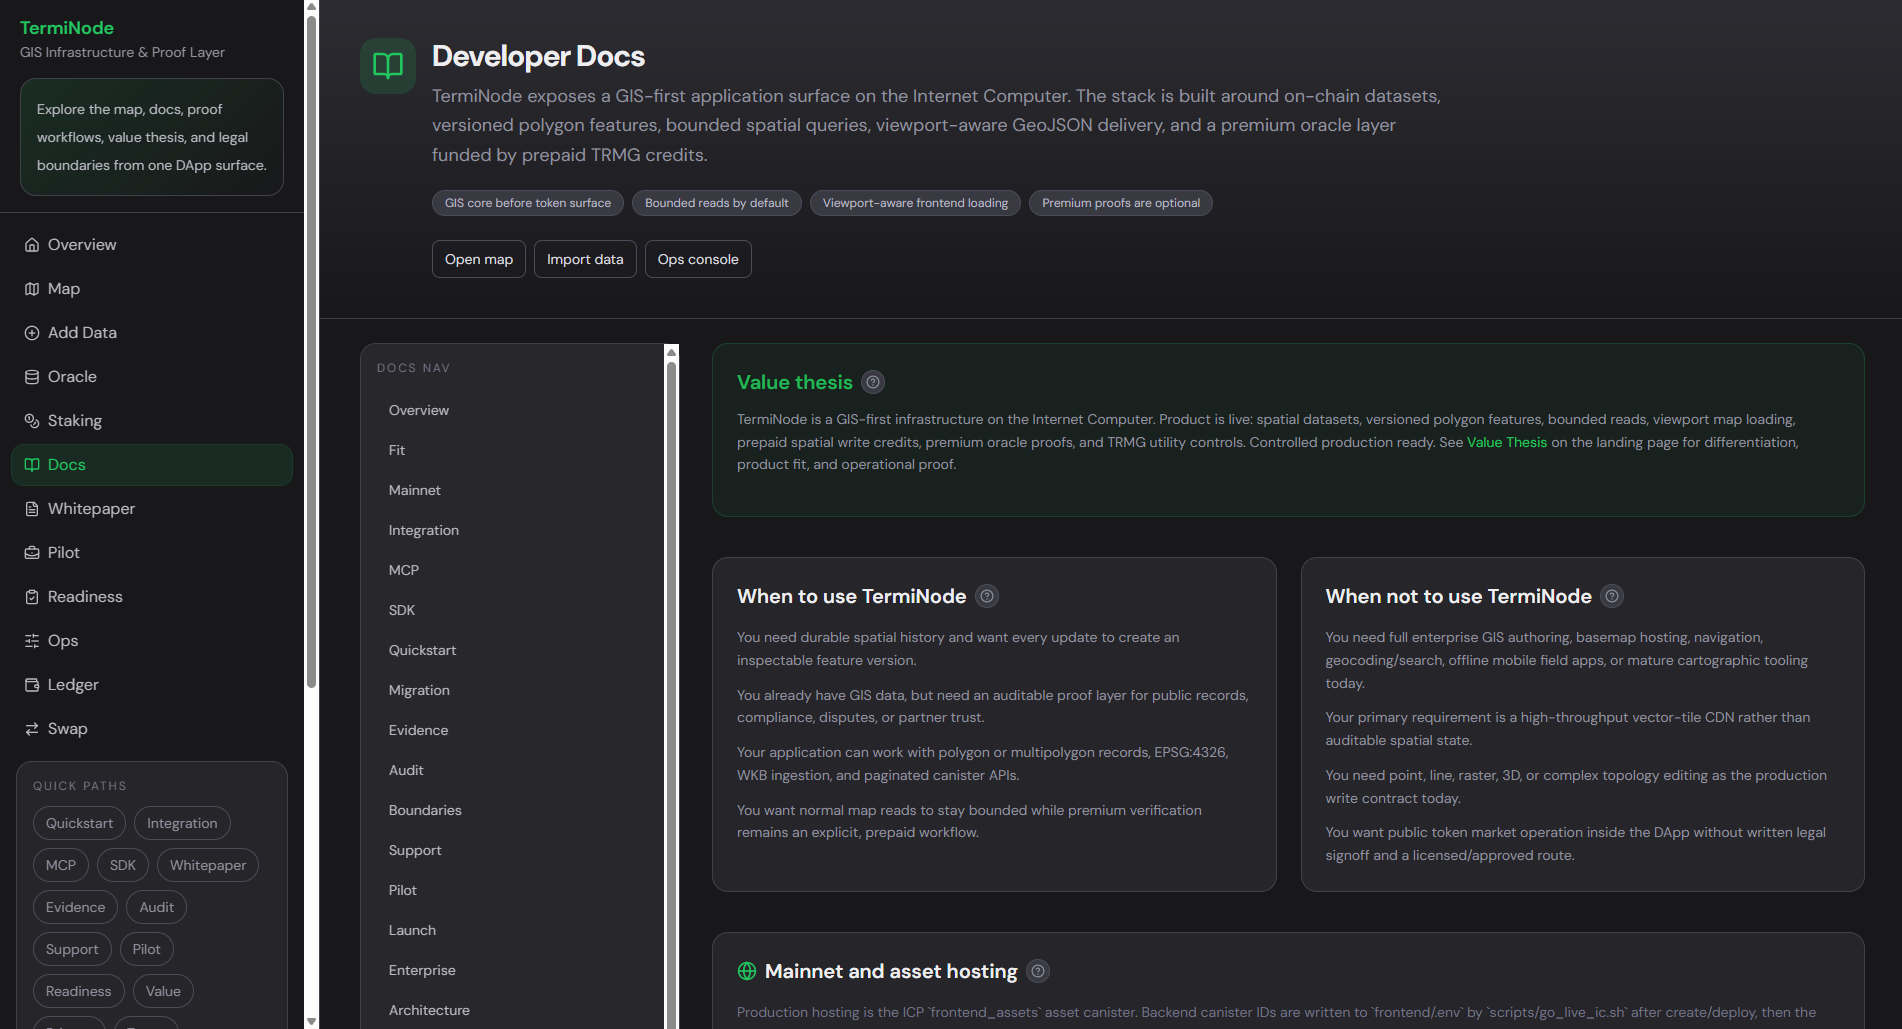Screen dimensions: 1902x1029
Task: Click the Evidence quick path chip
Action: click(x=75, y=907)
